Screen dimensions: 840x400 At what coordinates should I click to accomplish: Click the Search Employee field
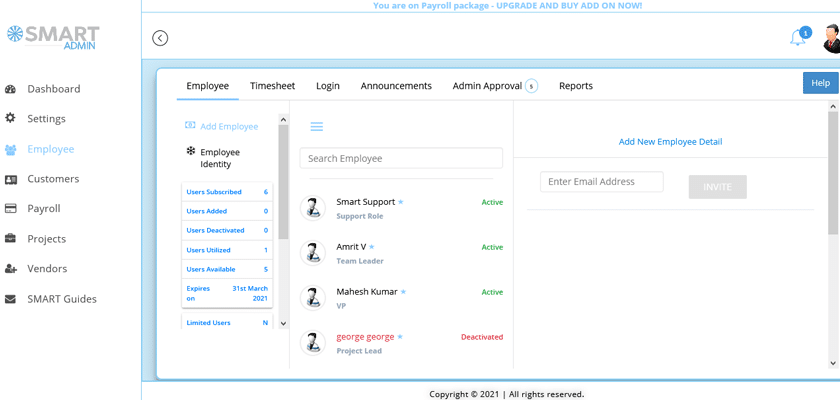click(401, 159)
